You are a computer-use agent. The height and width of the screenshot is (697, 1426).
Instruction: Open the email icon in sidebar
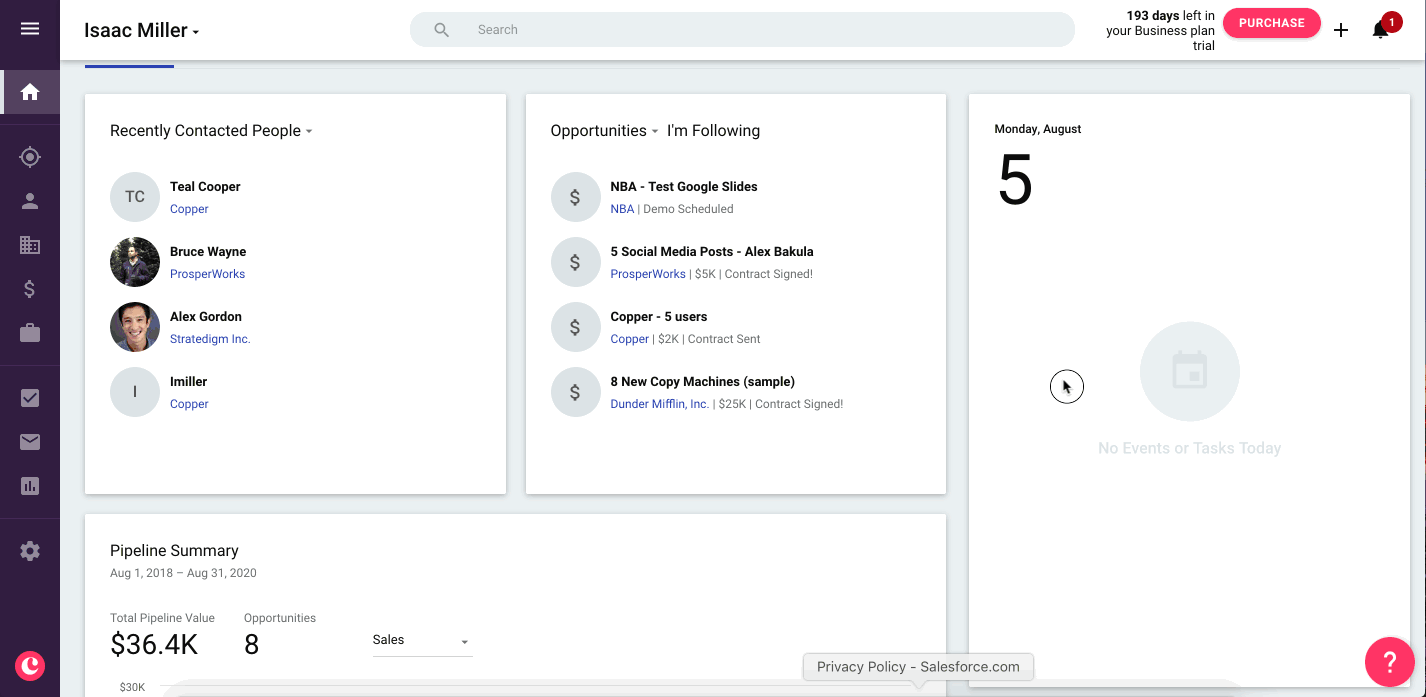(30, 442)
